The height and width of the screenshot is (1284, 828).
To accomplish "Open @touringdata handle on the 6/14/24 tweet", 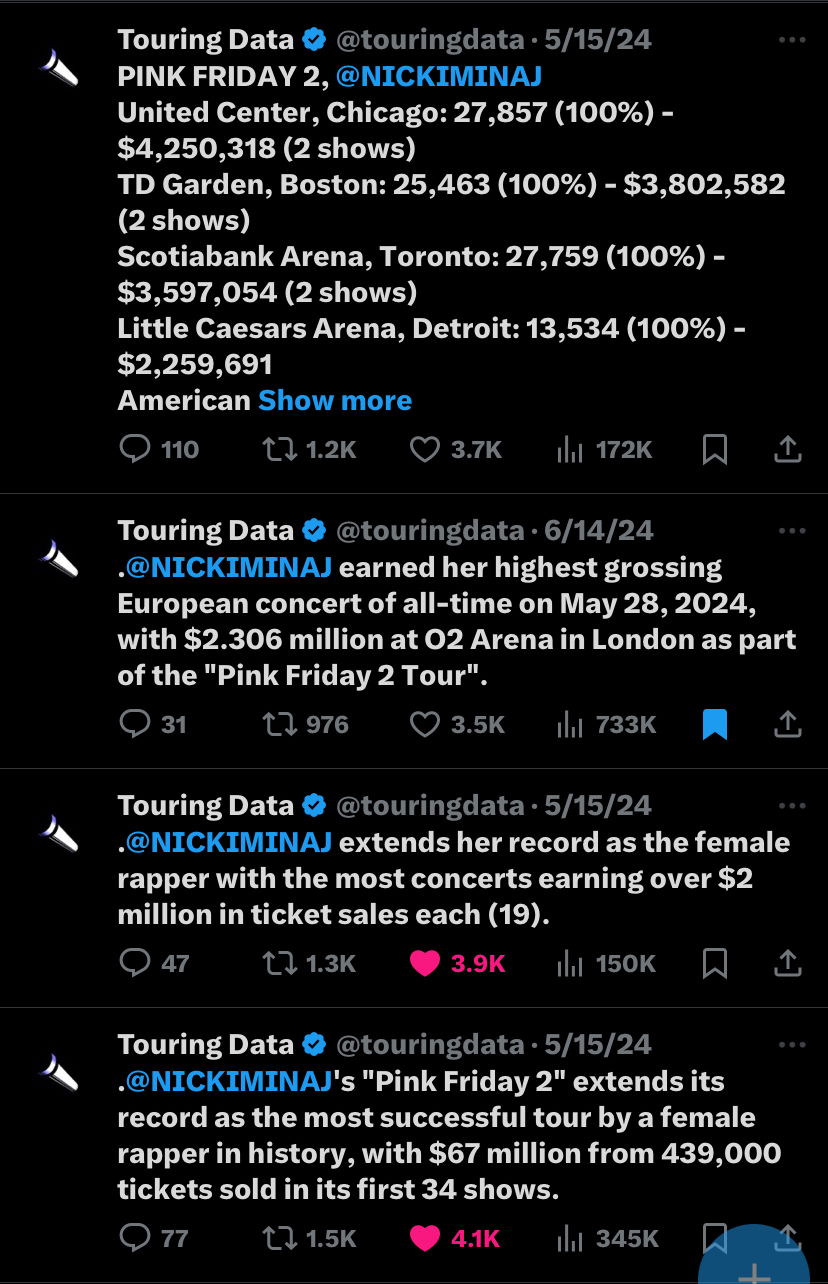I will coord(430,530).
